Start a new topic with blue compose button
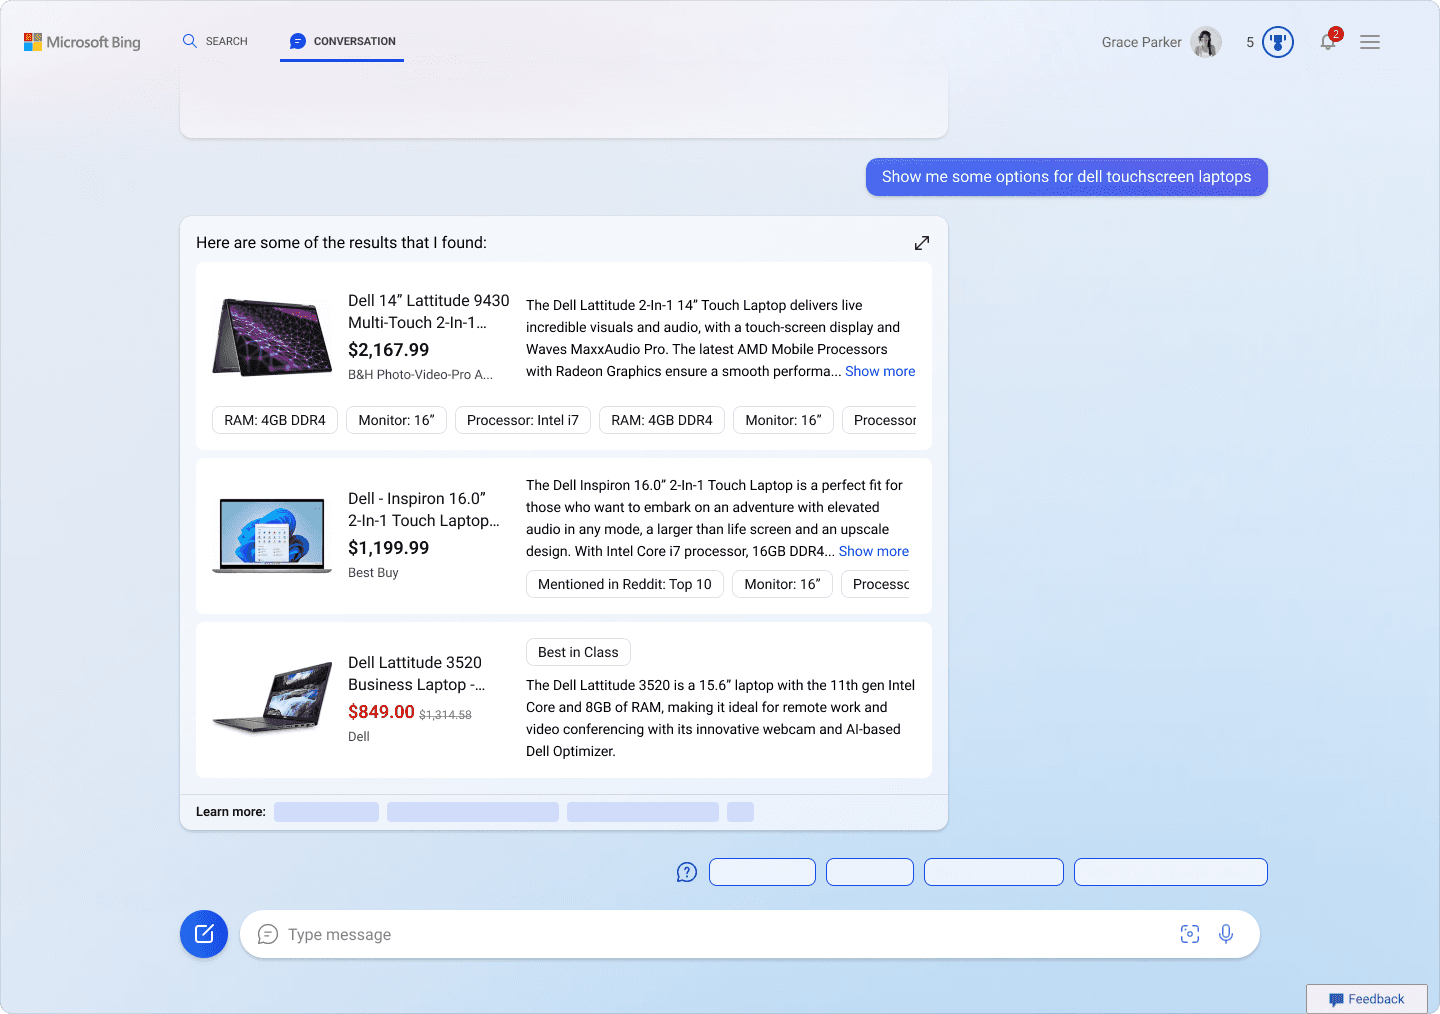This screenshot has width=1440, height=1014. point(204,934)
